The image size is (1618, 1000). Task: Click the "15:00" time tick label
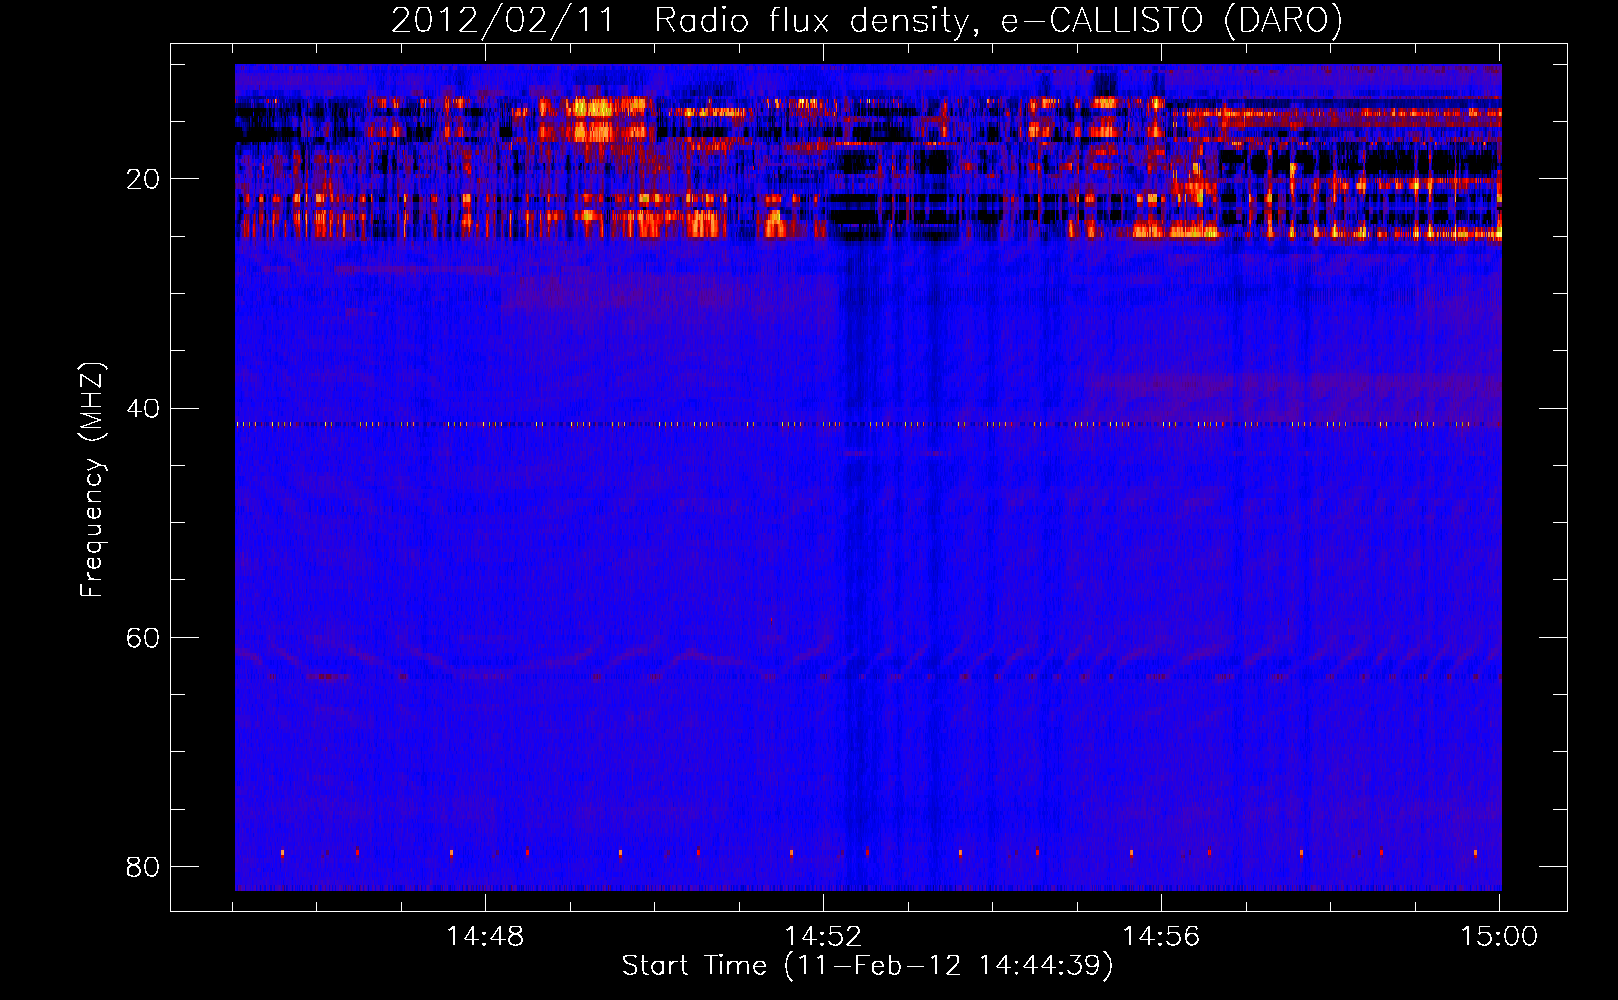(1499, 937)
